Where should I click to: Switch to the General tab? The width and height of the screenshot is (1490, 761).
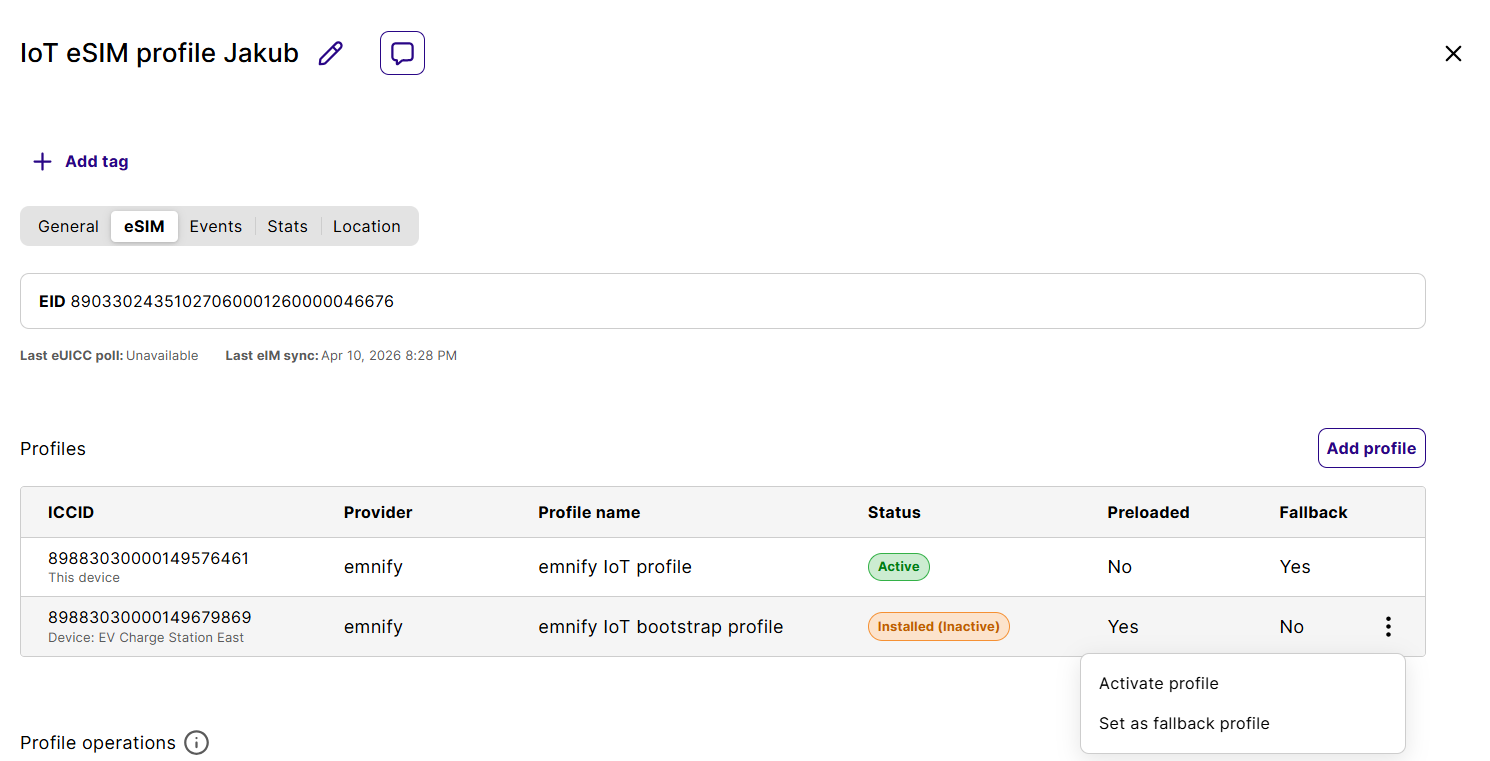68,226
